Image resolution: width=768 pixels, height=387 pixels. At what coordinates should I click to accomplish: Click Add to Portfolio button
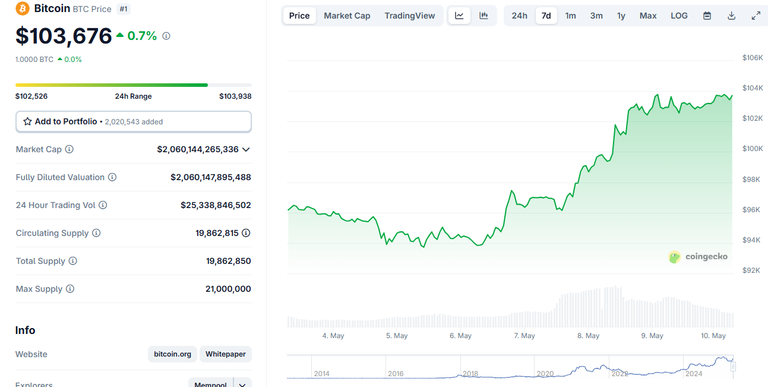[133, 121]
